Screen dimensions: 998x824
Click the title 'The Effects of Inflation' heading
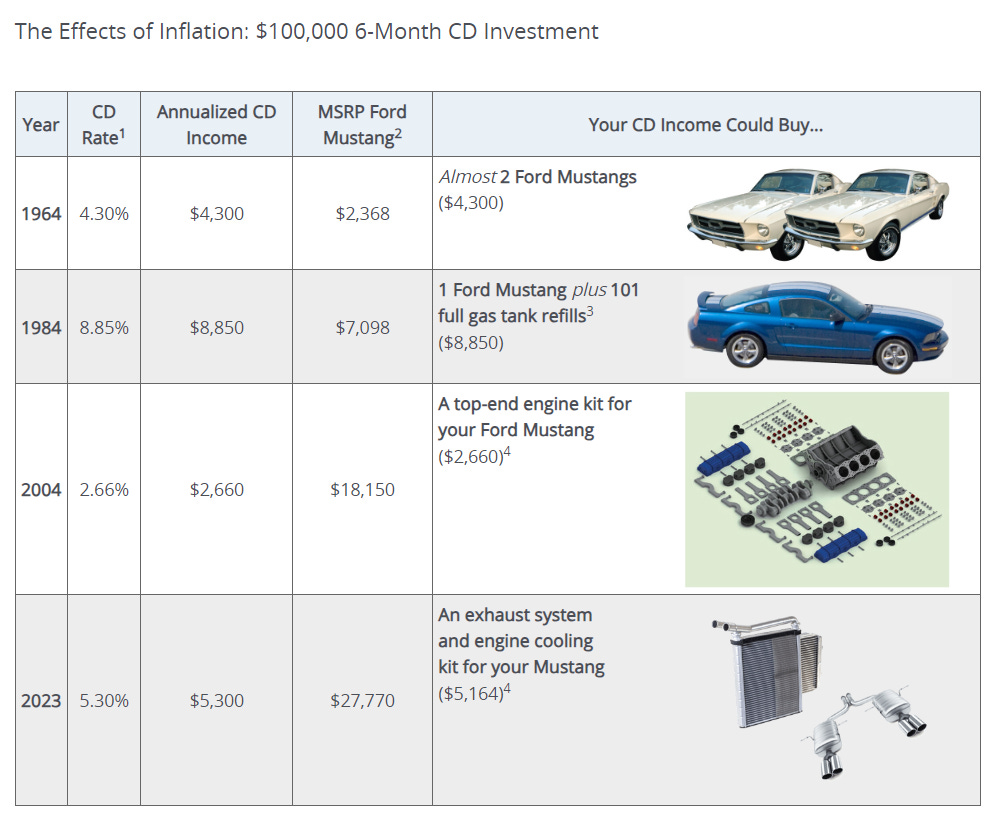pyautogui.click(x=306, y=31)
